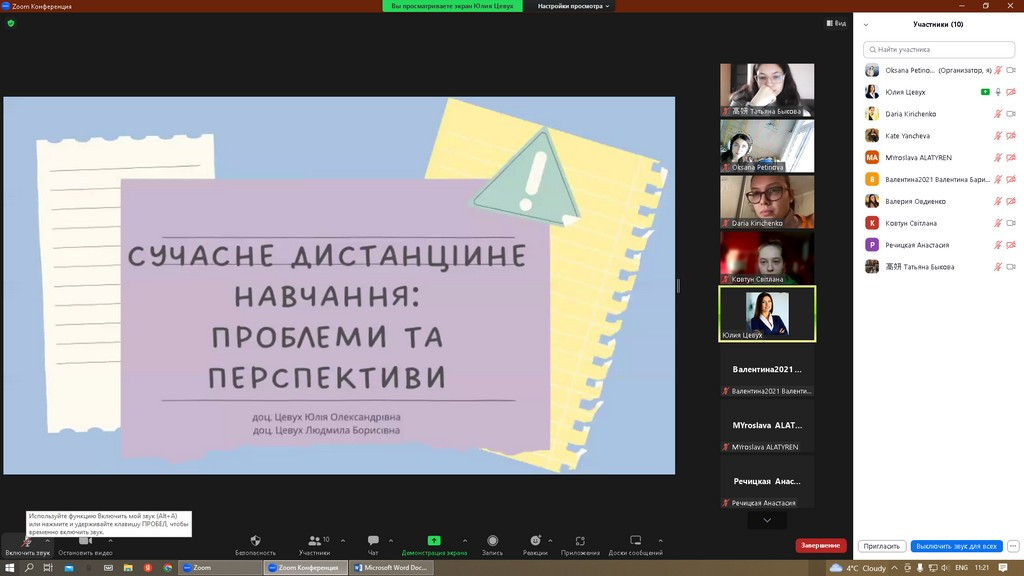Viewport: 1024px width, 576px height.
Task: Open the Вид view menu
Action: (836, 23)
